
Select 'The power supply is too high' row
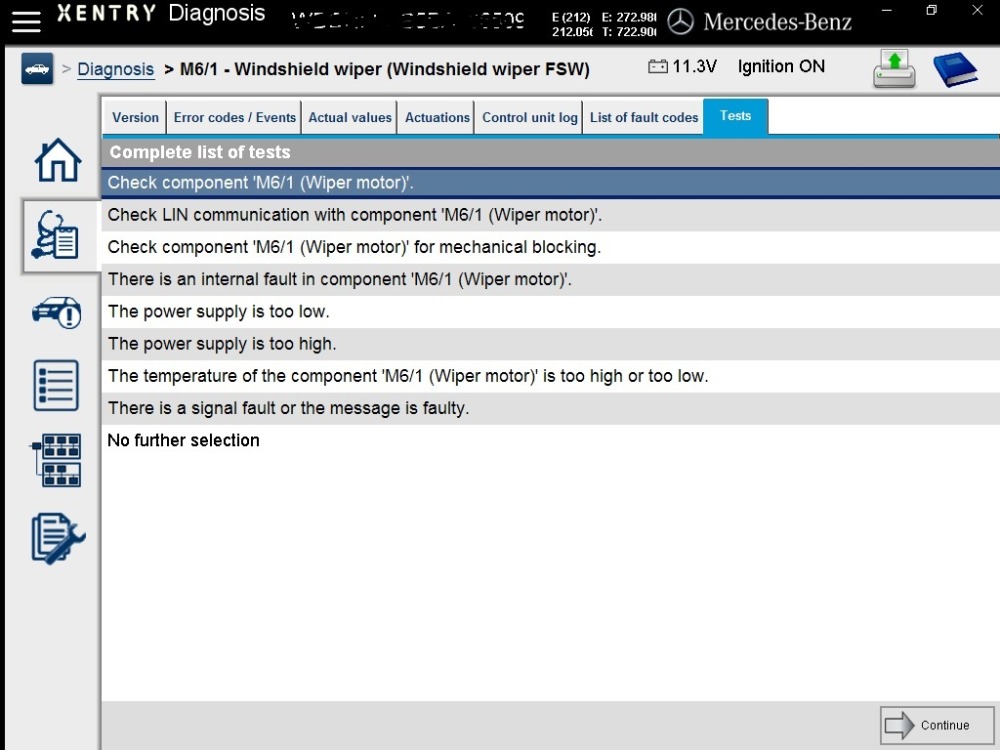click(x=550, y=344)
